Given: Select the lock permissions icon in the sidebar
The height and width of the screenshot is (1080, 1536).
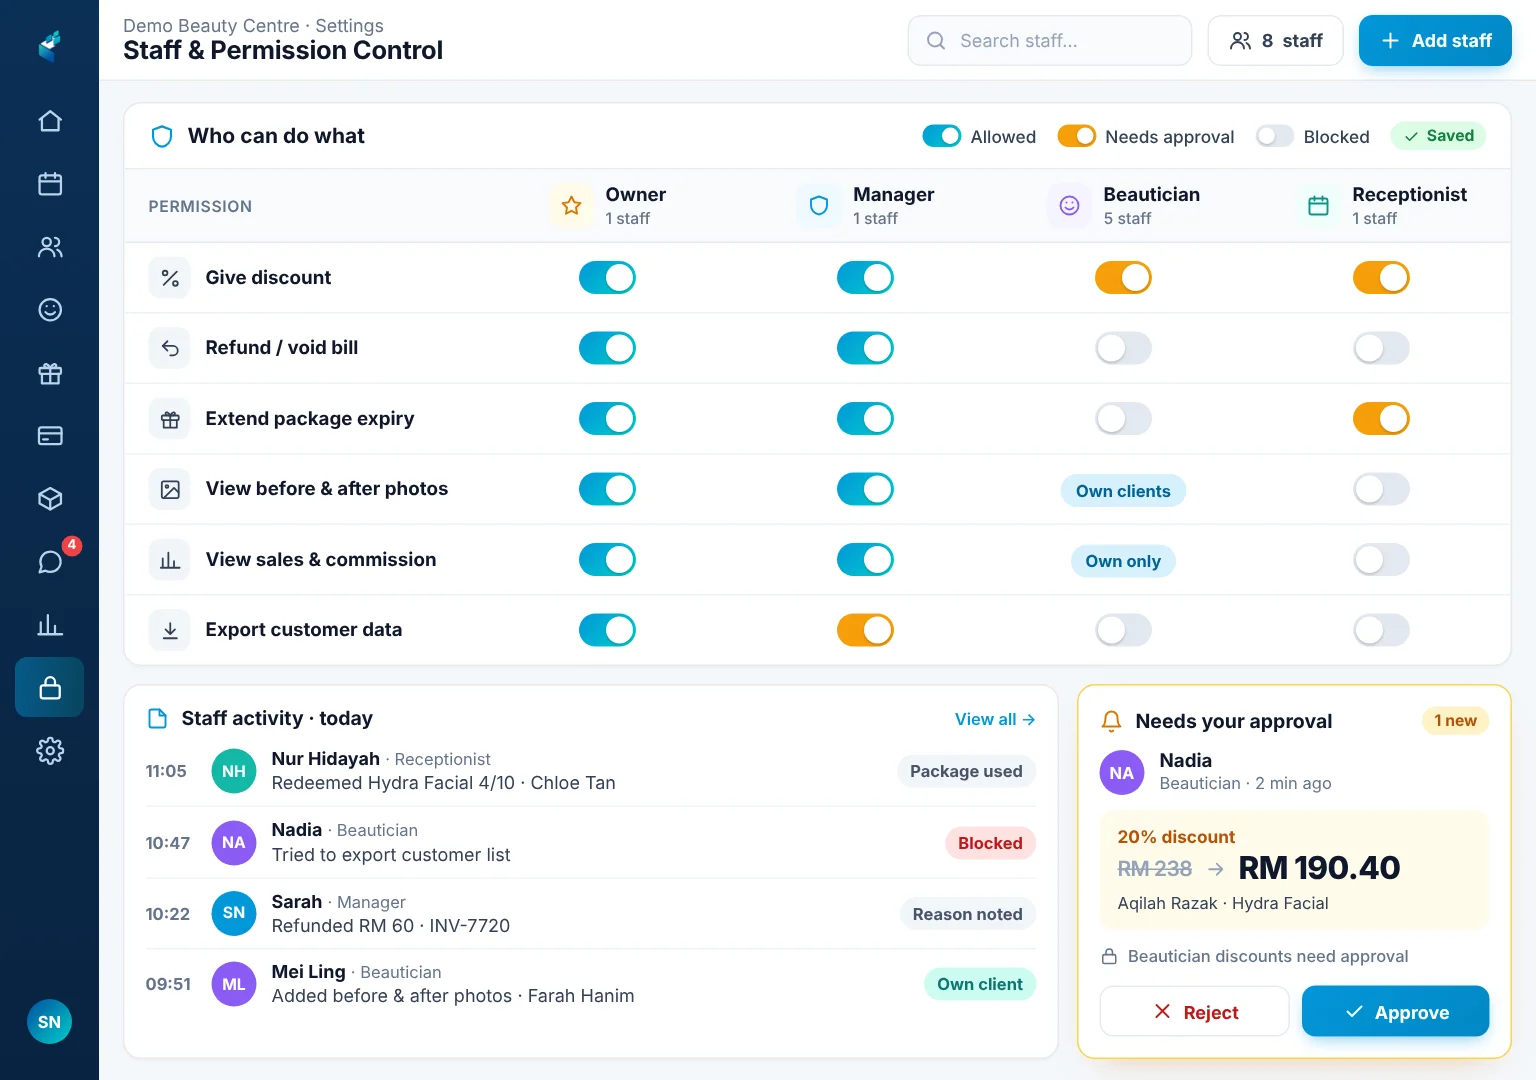Looking at the screenshot, I should 50,687.
